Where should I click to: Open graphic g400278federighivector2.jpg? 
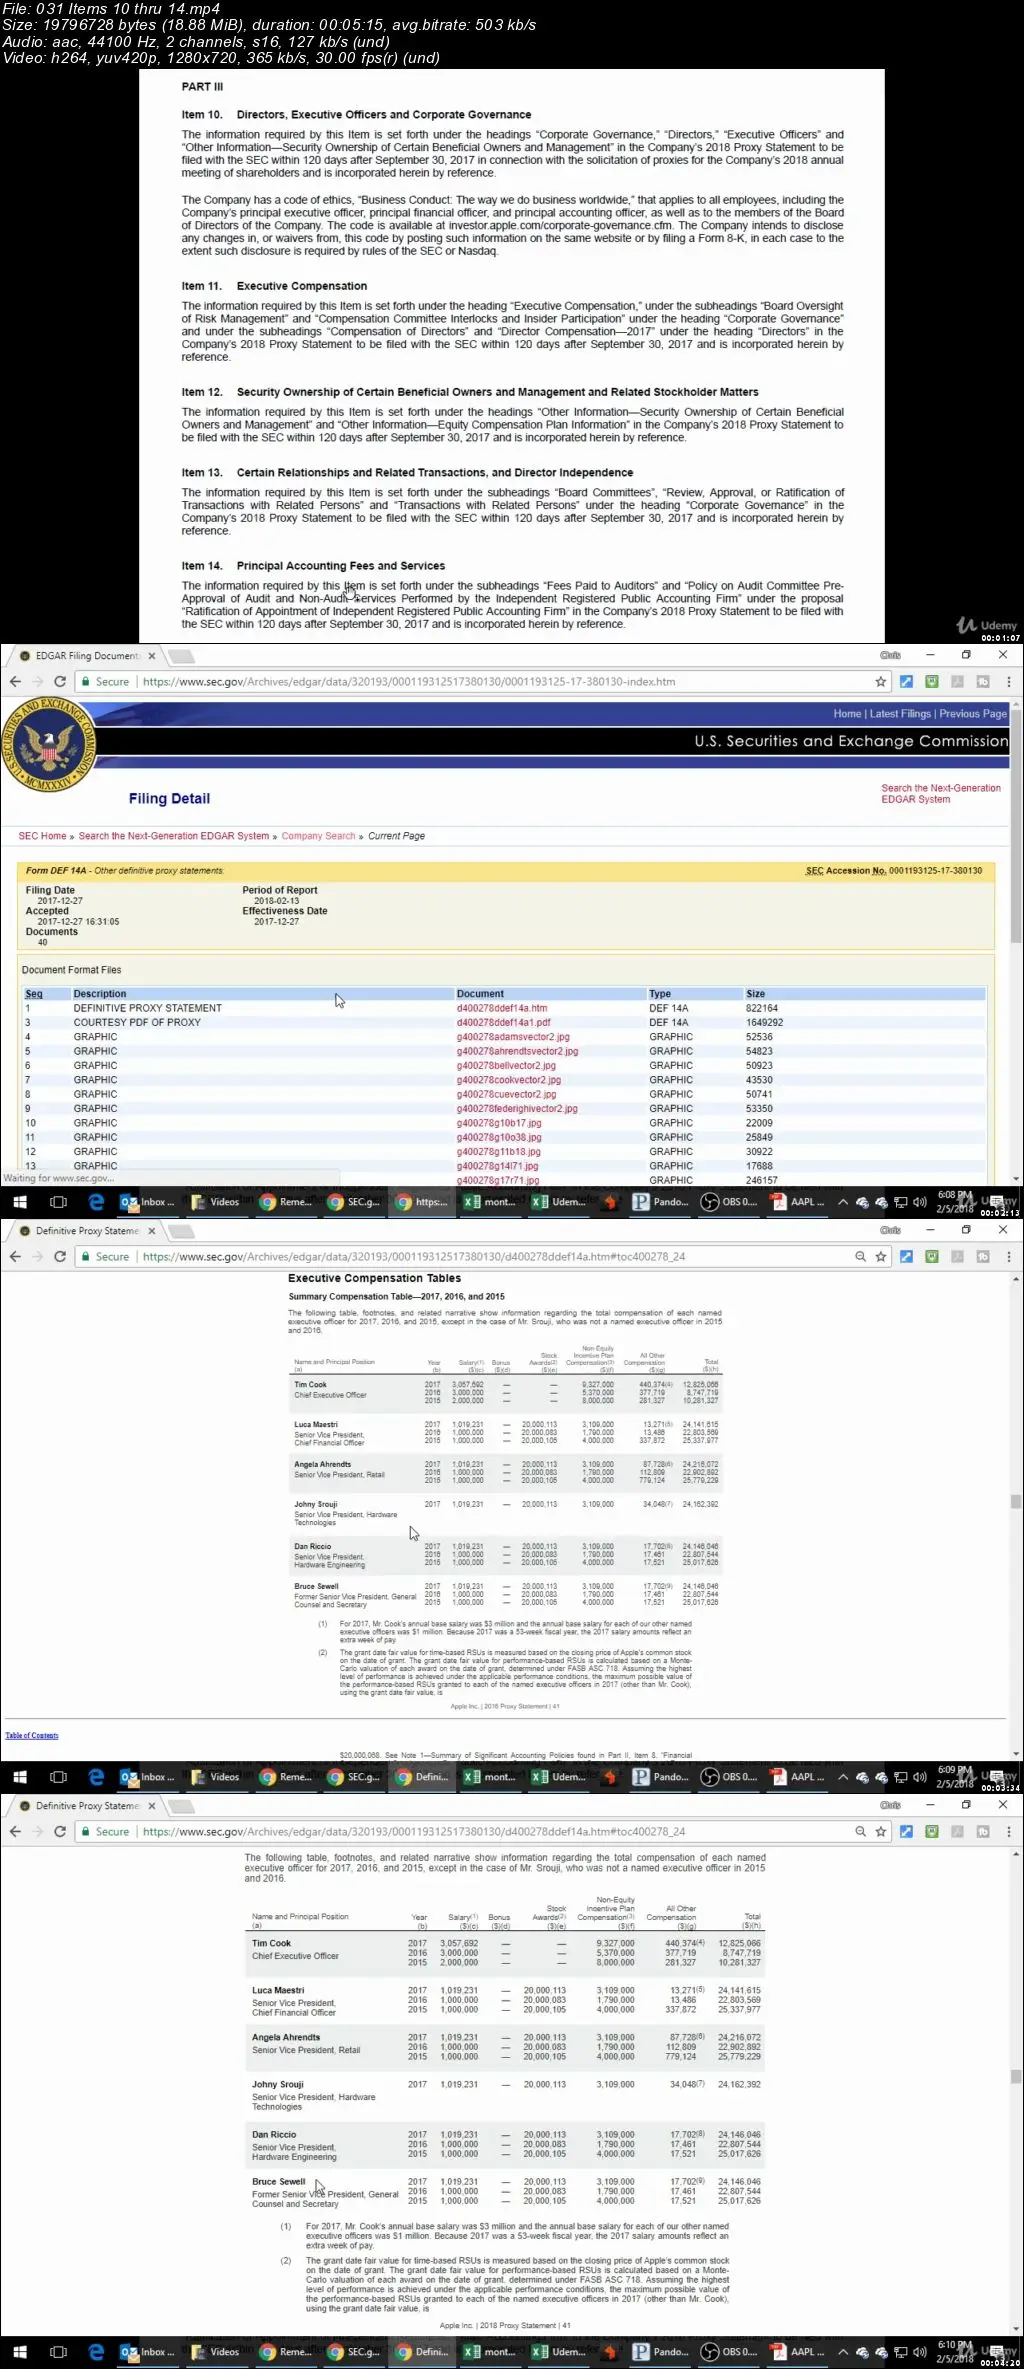point(517,1108)
